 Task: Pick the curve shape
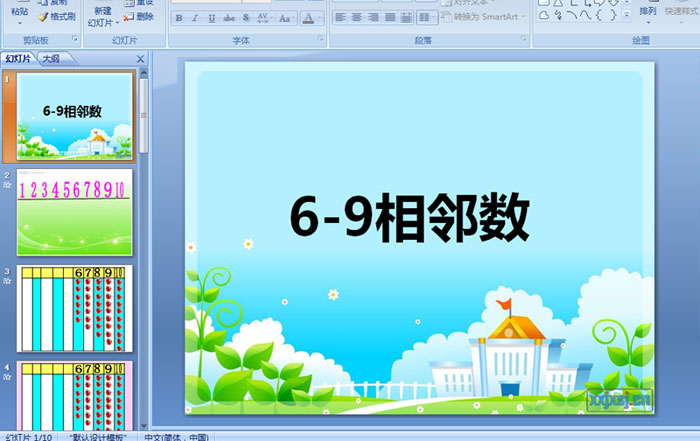[585, 15]
